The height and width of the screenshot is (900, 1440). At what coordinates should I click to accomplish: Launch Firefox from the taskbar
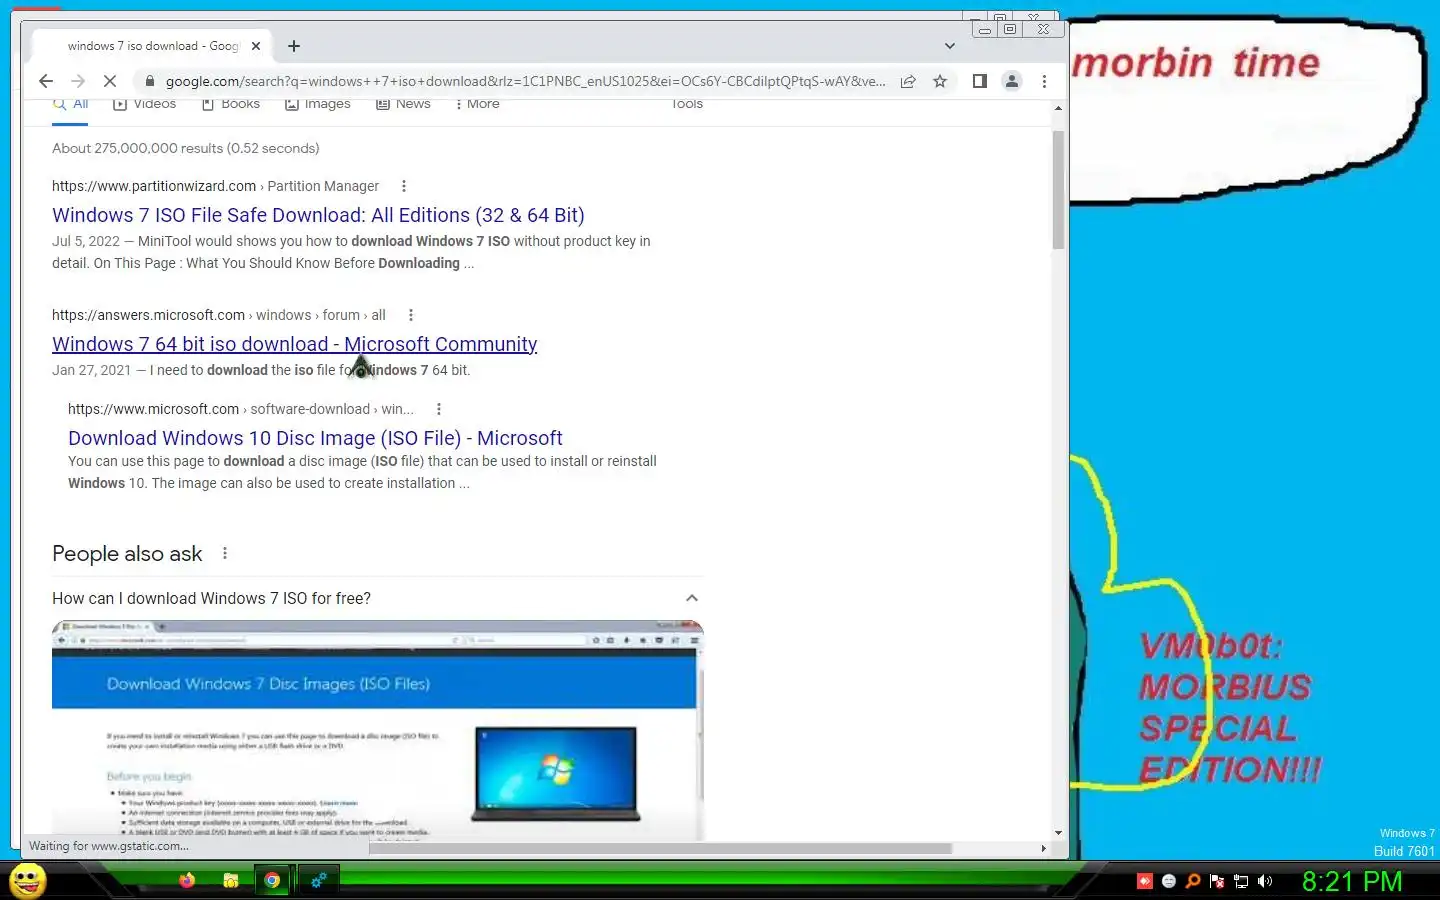click(187, 881)
